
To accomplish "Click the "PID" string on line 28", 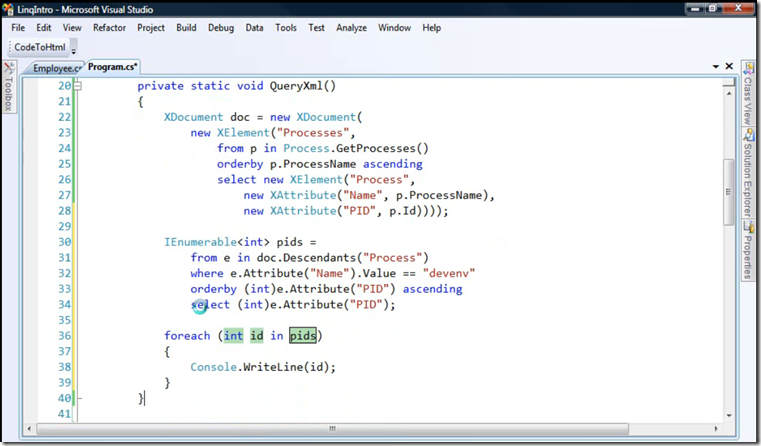I will (x=360, y=211).
